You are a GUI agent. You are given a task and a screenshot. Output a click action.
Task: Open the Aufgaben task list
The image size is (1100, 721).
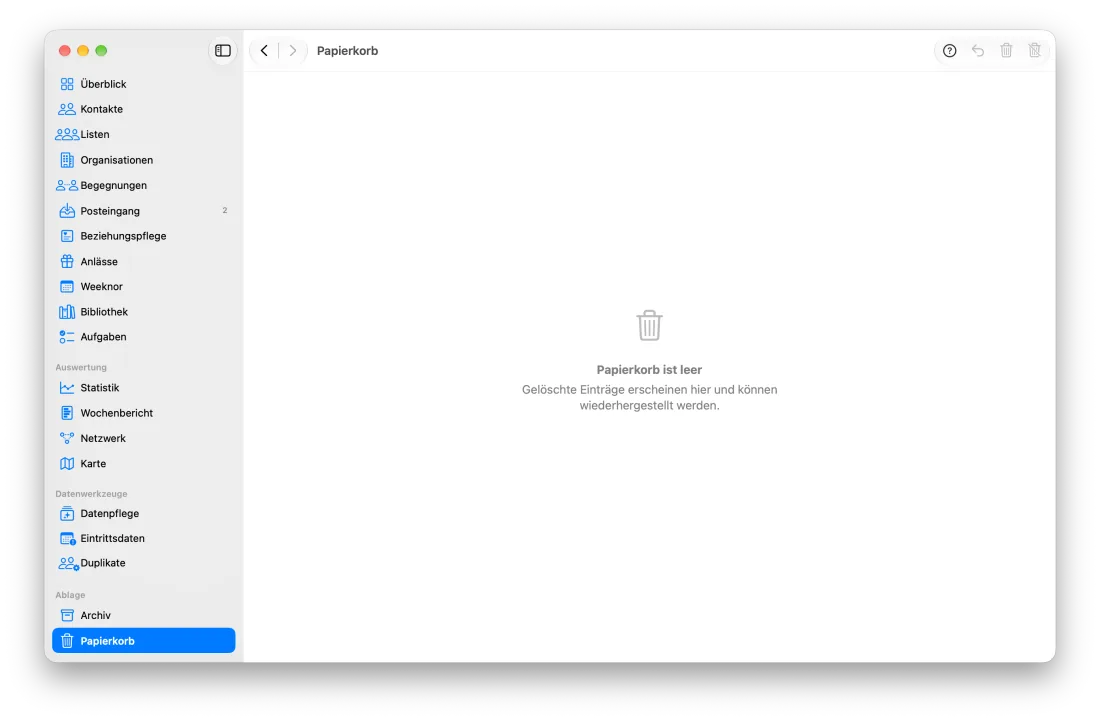point(144,337)
